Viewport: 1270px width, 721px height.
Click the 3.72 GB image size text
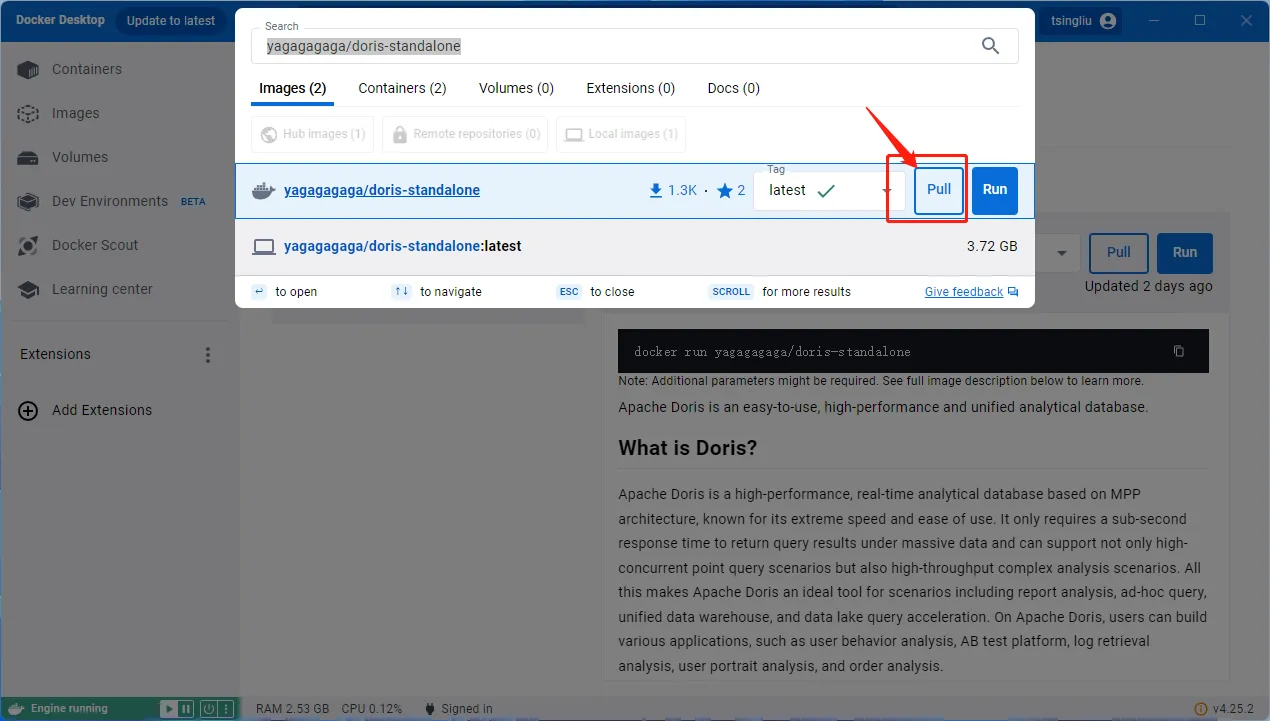click(992, 246)
